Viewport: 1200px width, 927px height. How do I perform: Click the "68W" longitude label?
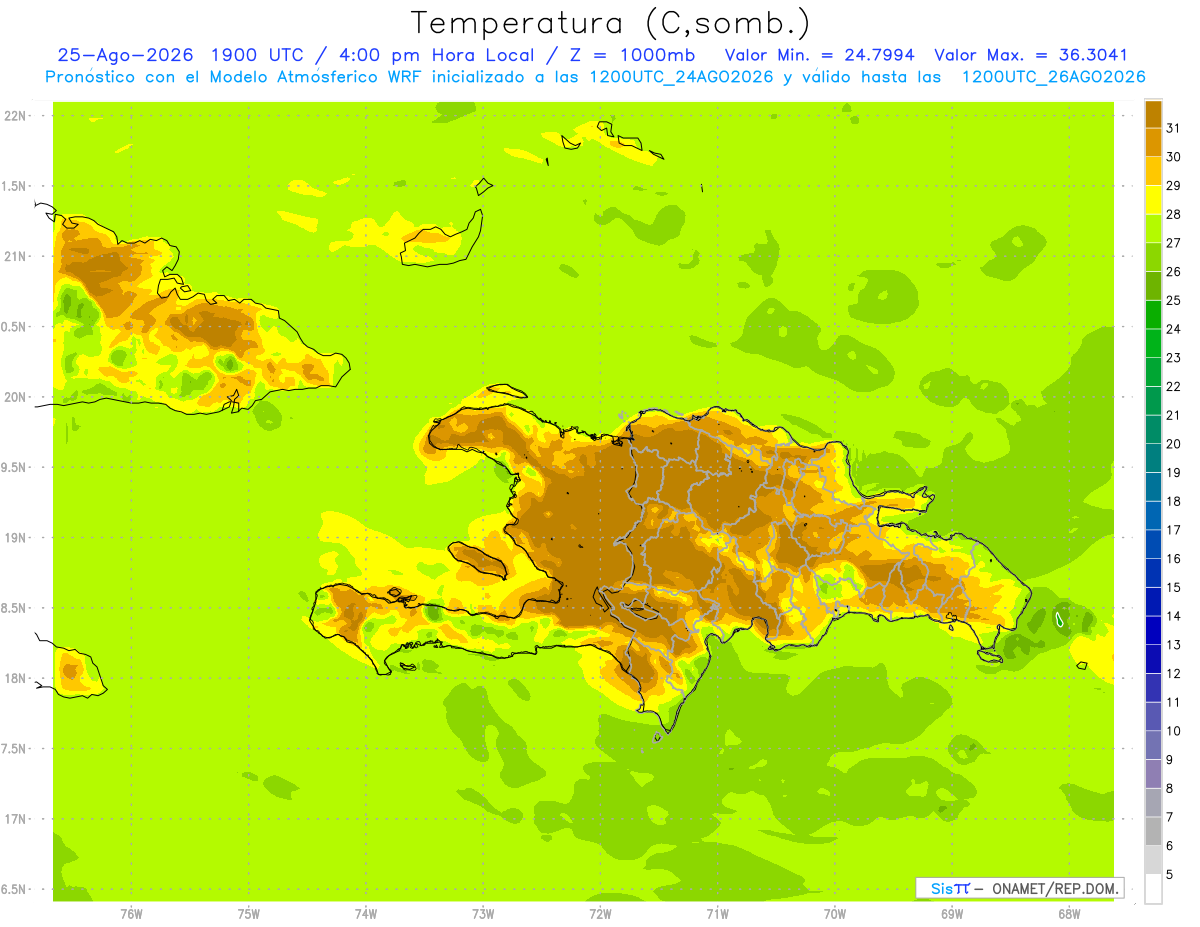(1069, 914)
